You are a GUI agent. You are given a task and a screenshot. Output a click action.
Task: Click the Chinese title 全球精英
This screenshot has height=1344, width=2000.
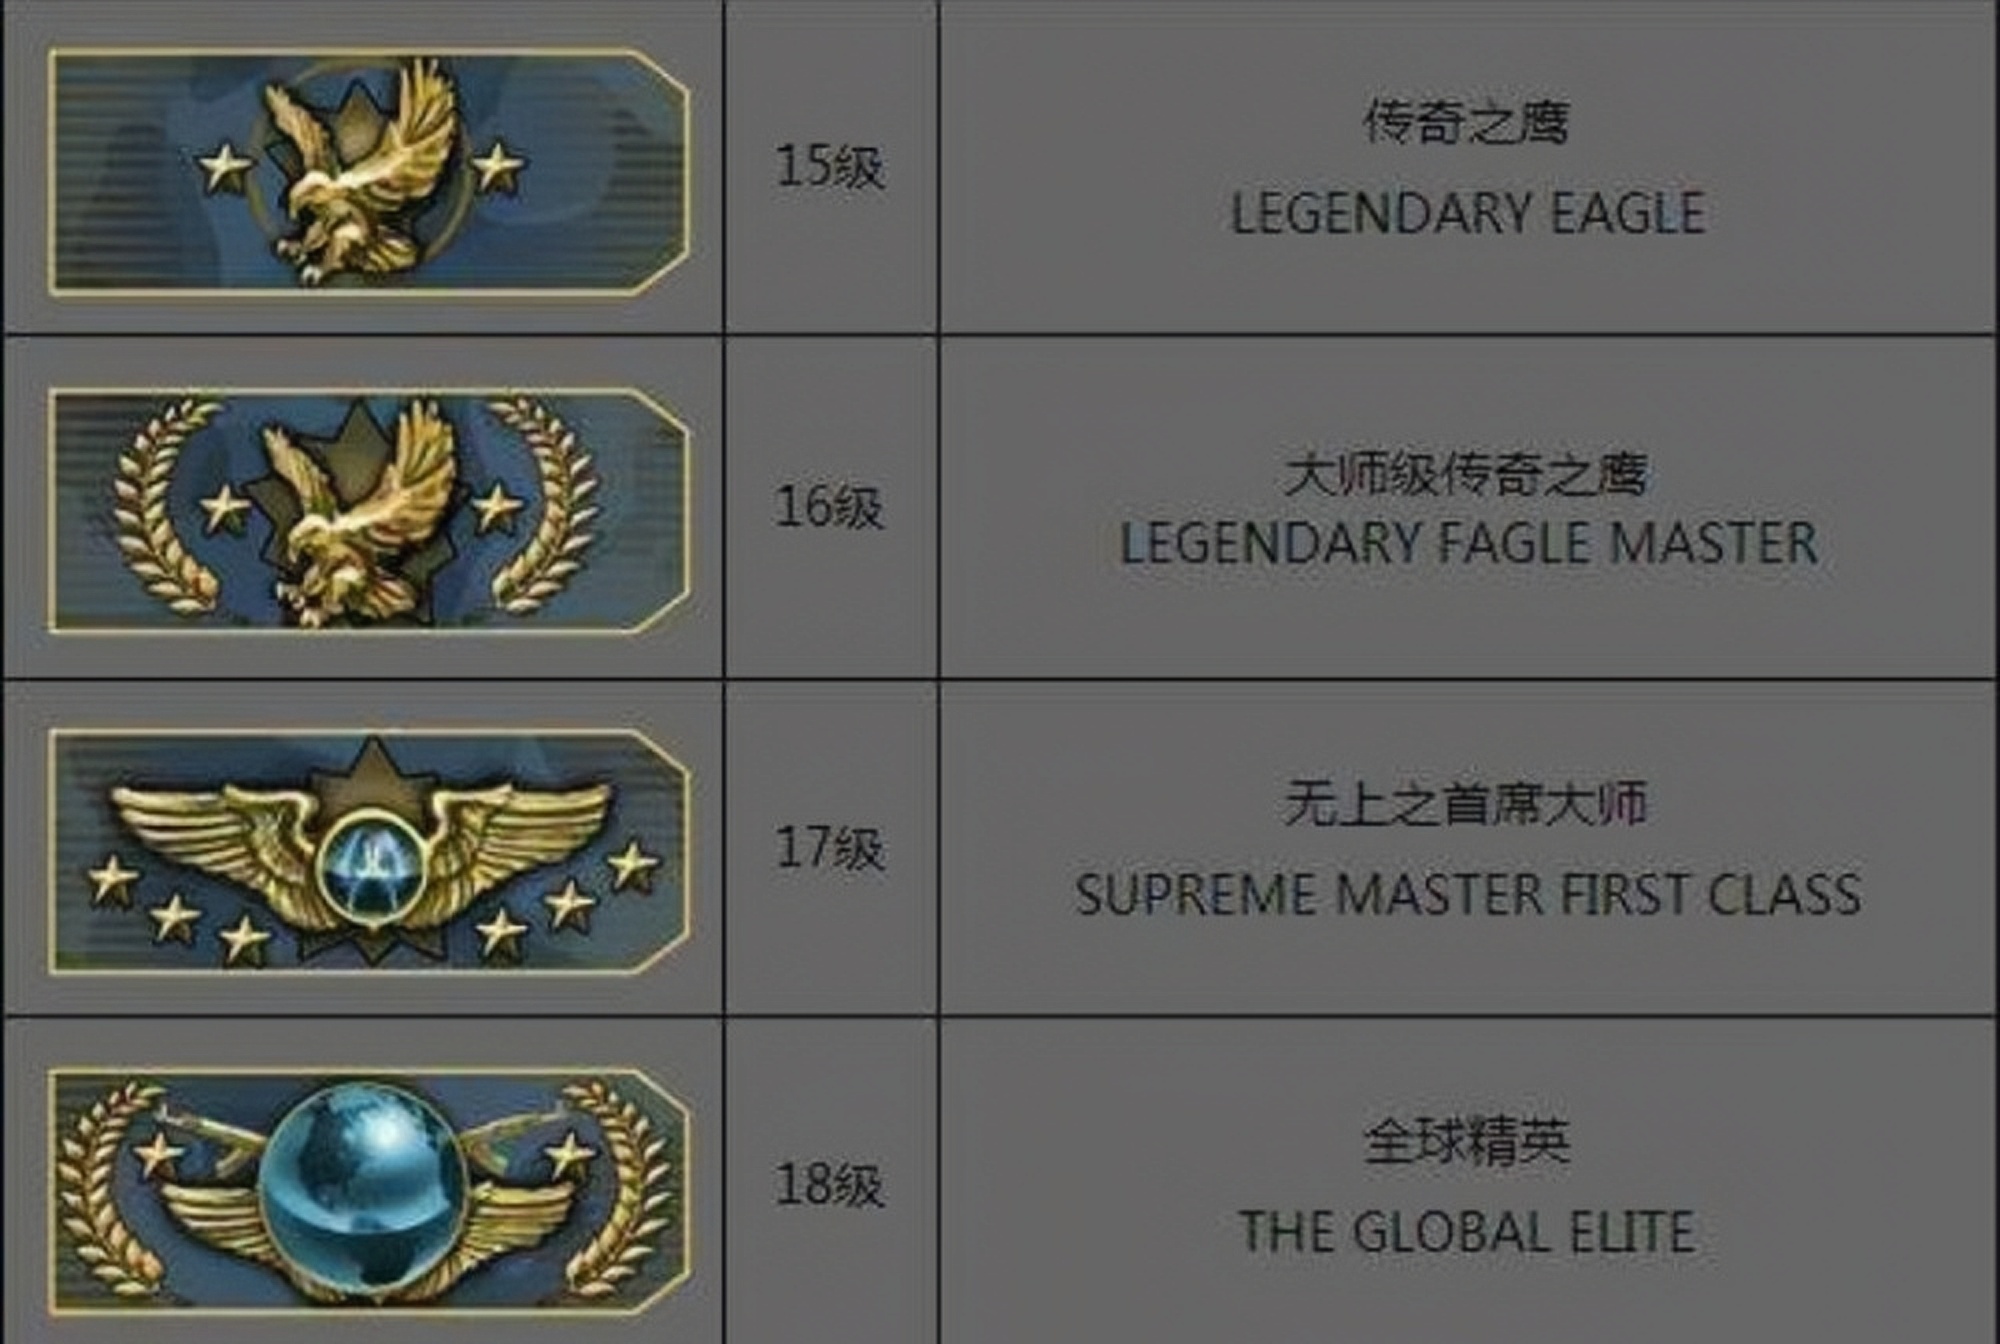coord(1467,1142)
